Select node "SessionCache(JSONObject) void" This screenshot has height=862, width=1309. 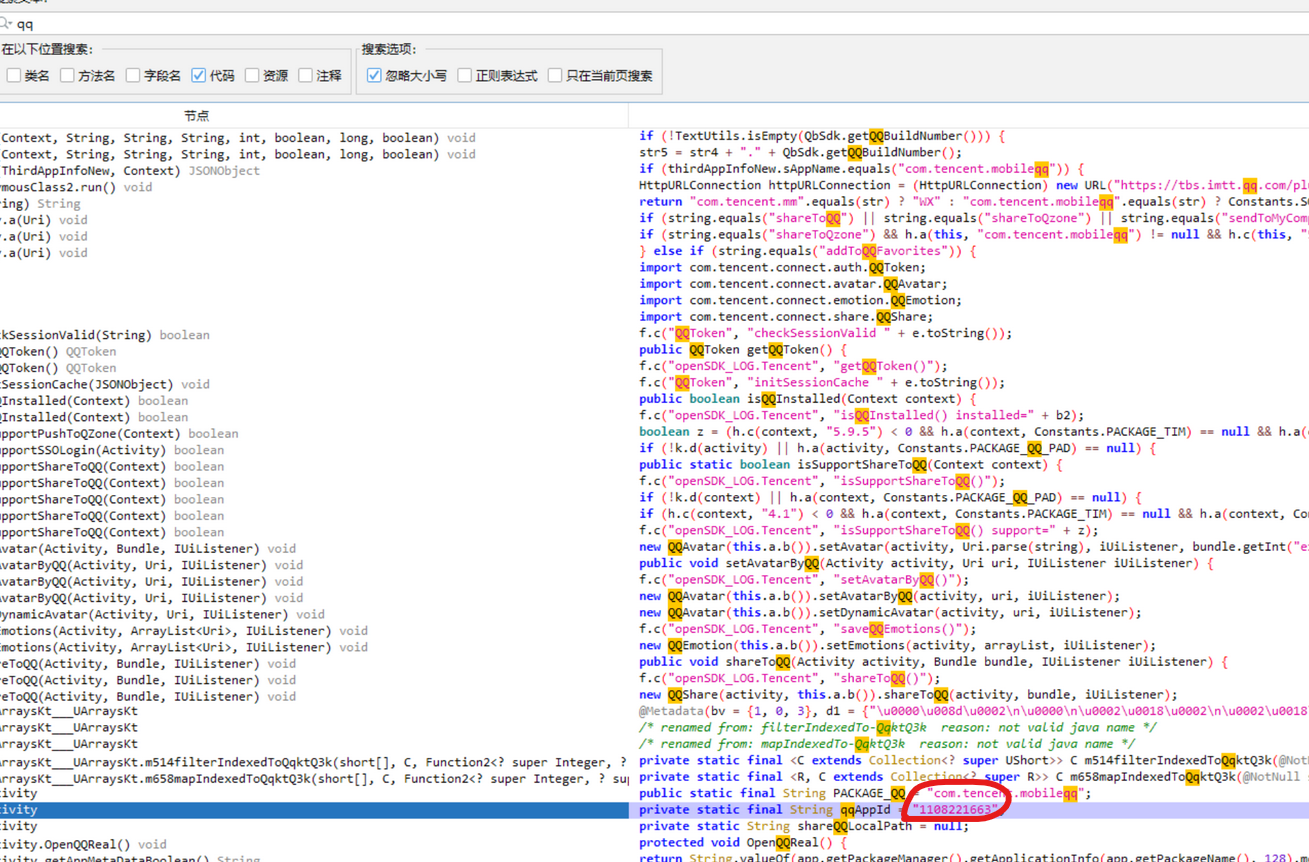coord(105,384)
